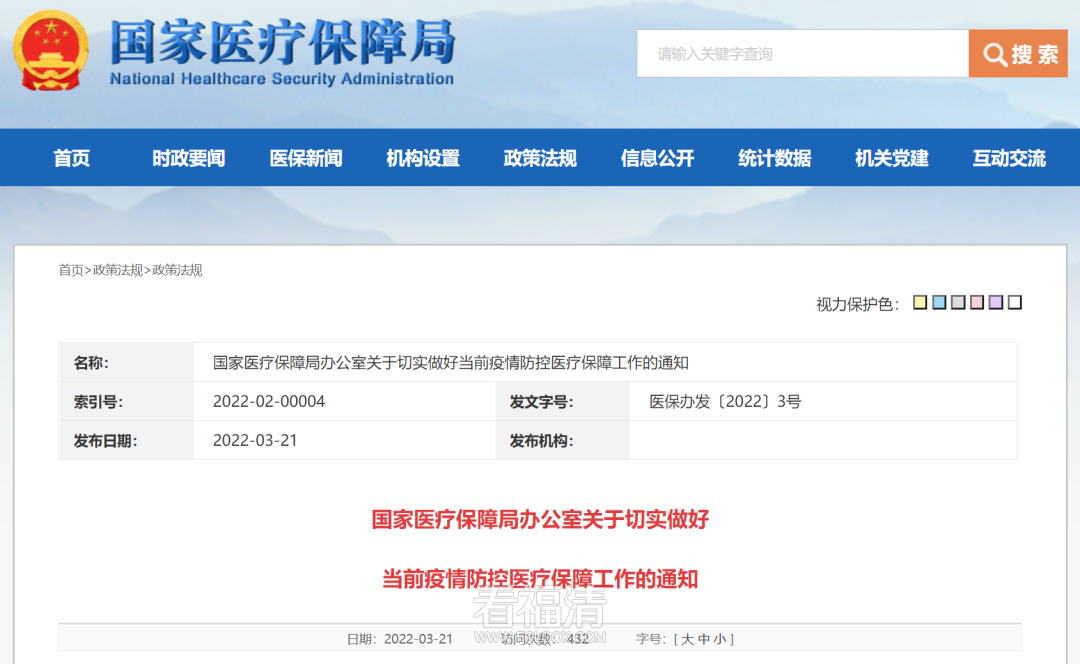Click the 国家医疗保障局 site title
This screenshot has width=1080, height=664.
[x=282, y=41]
